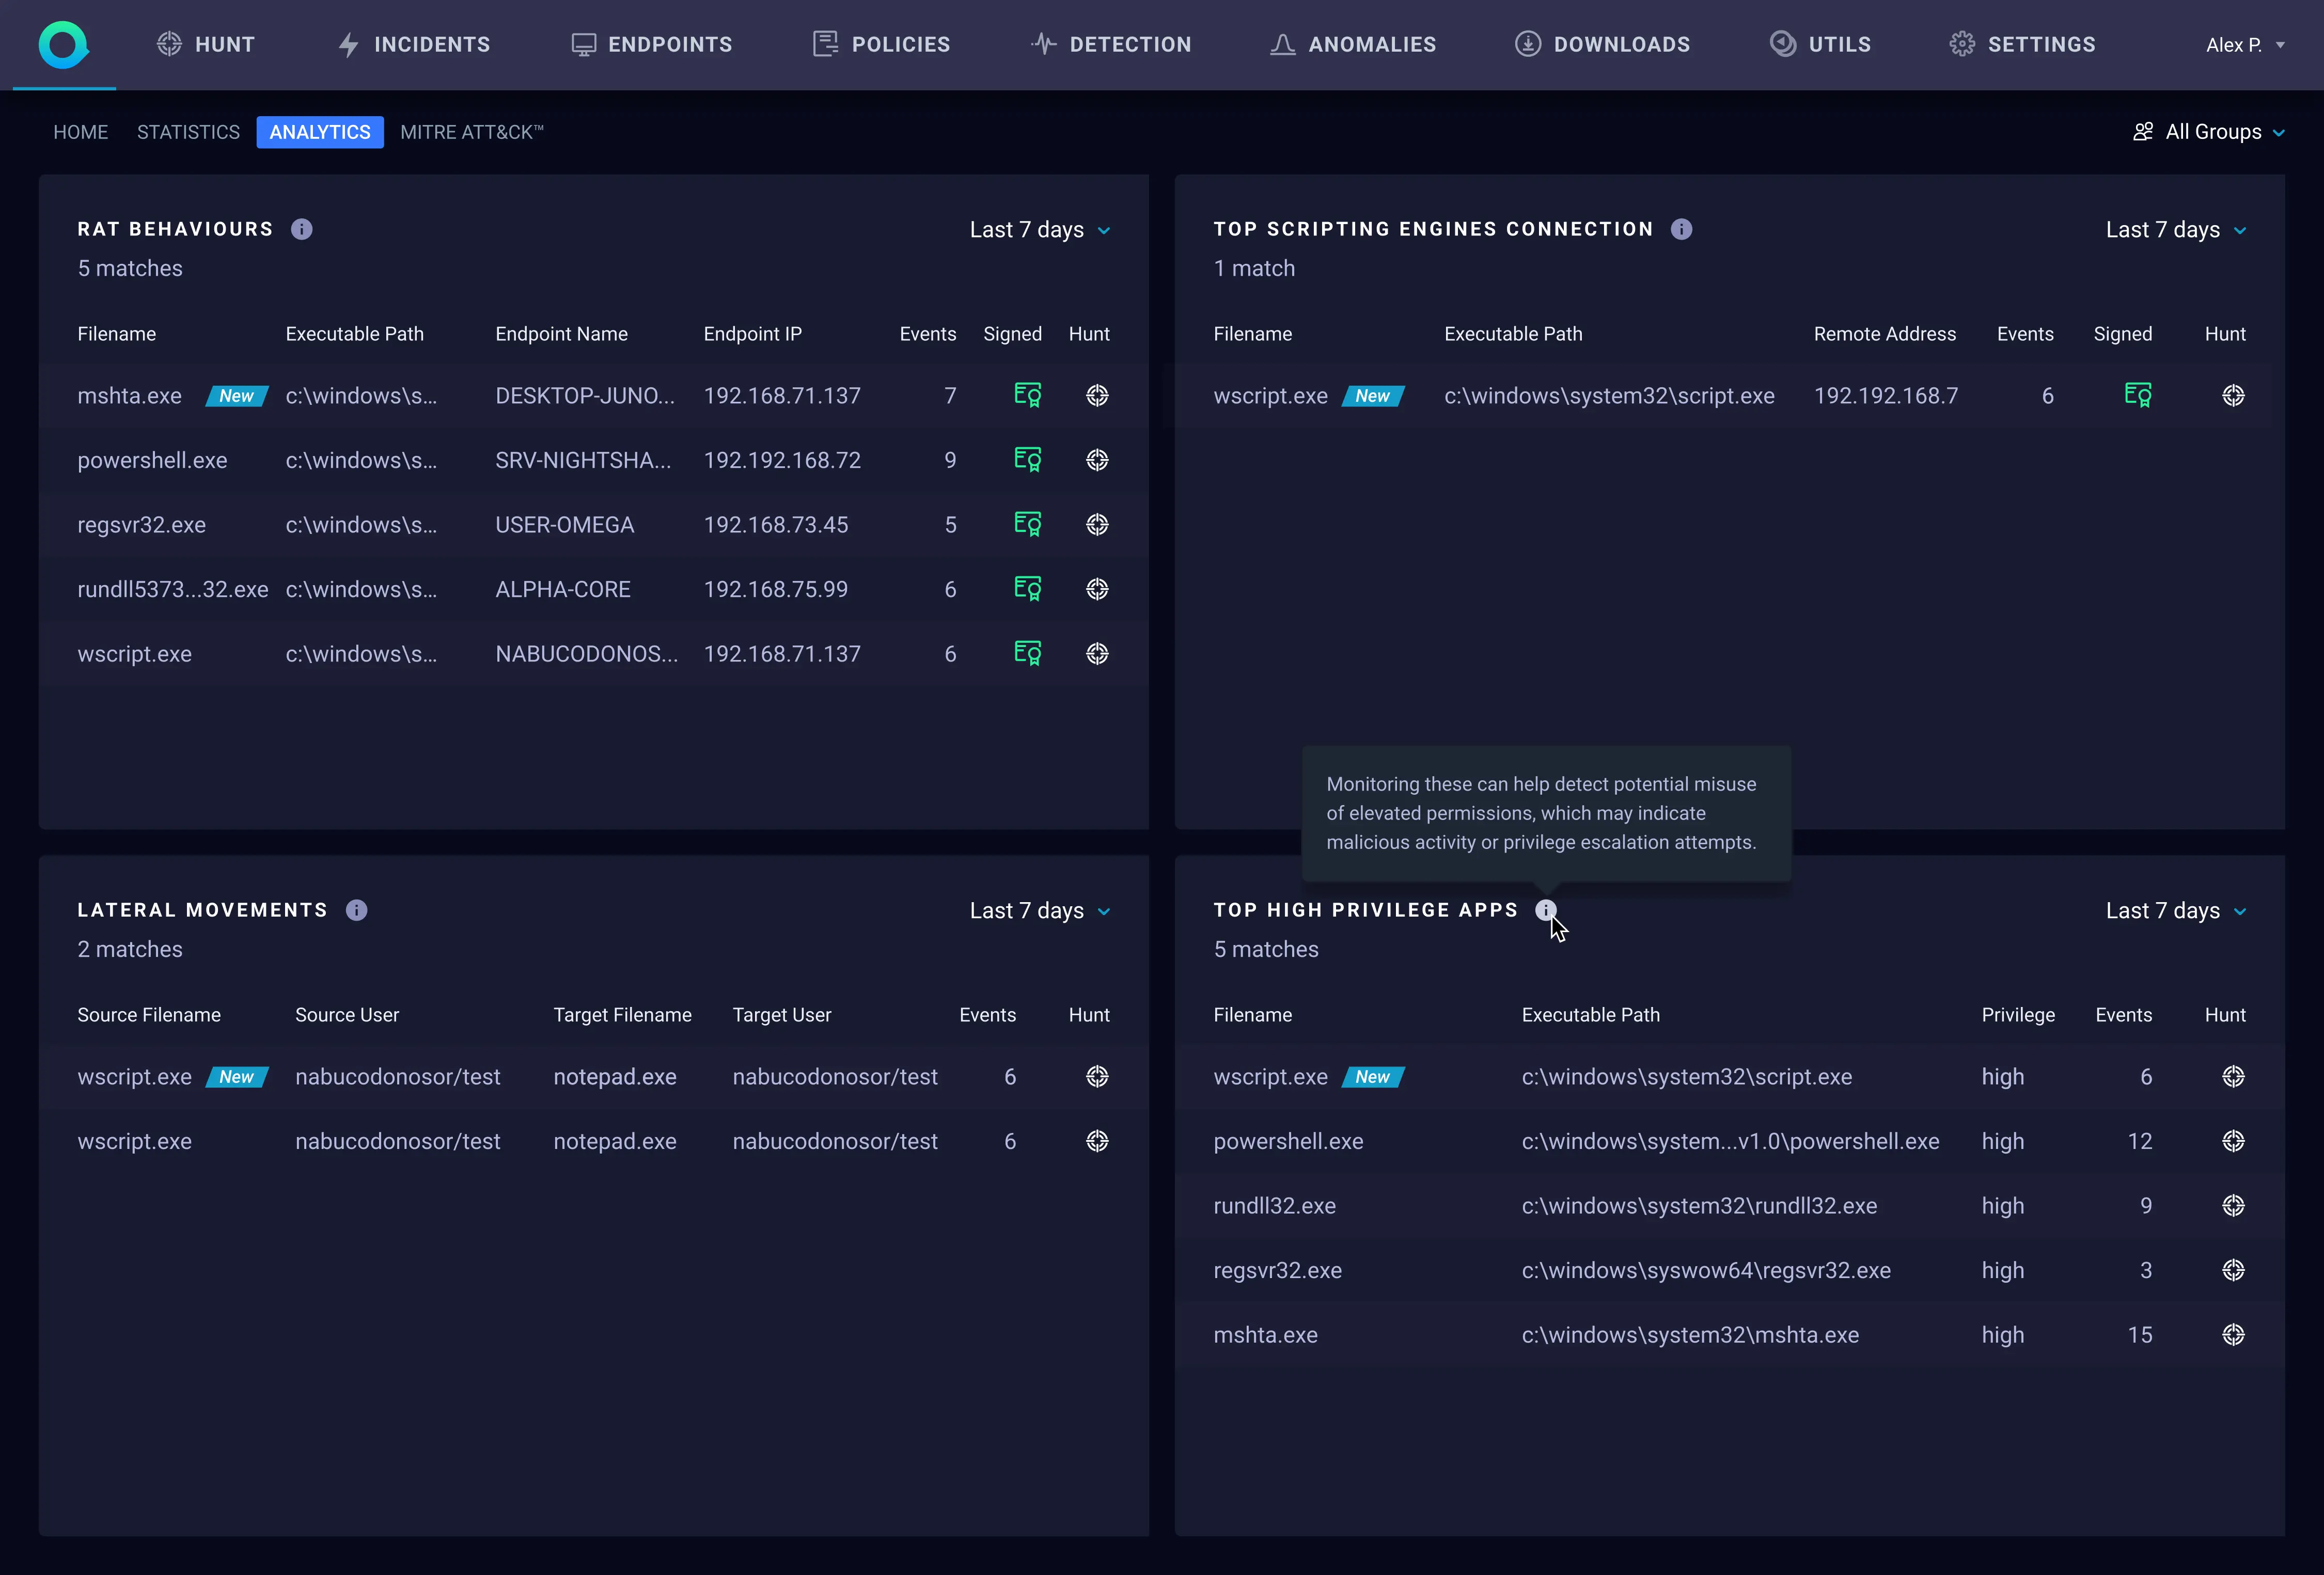Expand the Alex P. user menu

2245,45
